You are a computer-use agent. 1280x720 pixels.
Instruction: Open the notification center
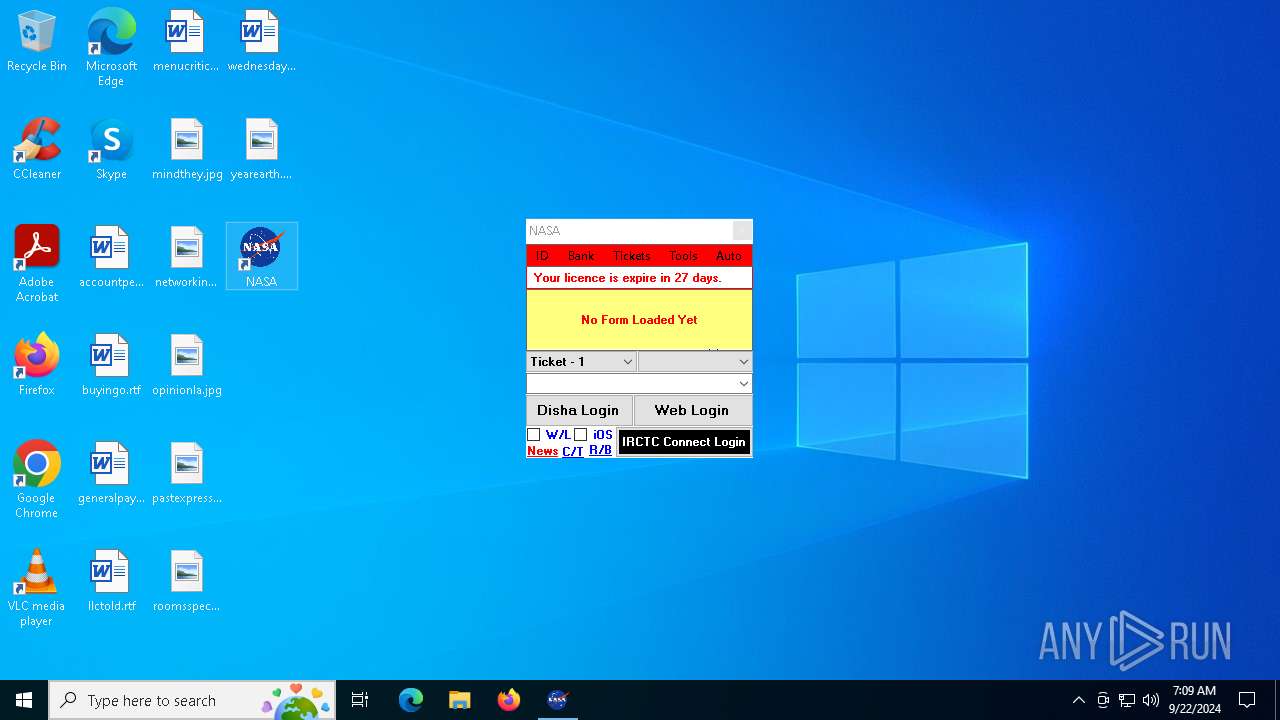coord(1248,700)
